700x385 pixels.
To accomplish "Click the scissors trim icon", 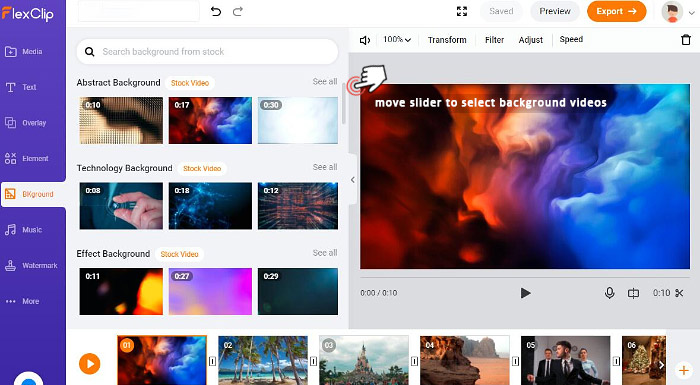I will (679, 293).
